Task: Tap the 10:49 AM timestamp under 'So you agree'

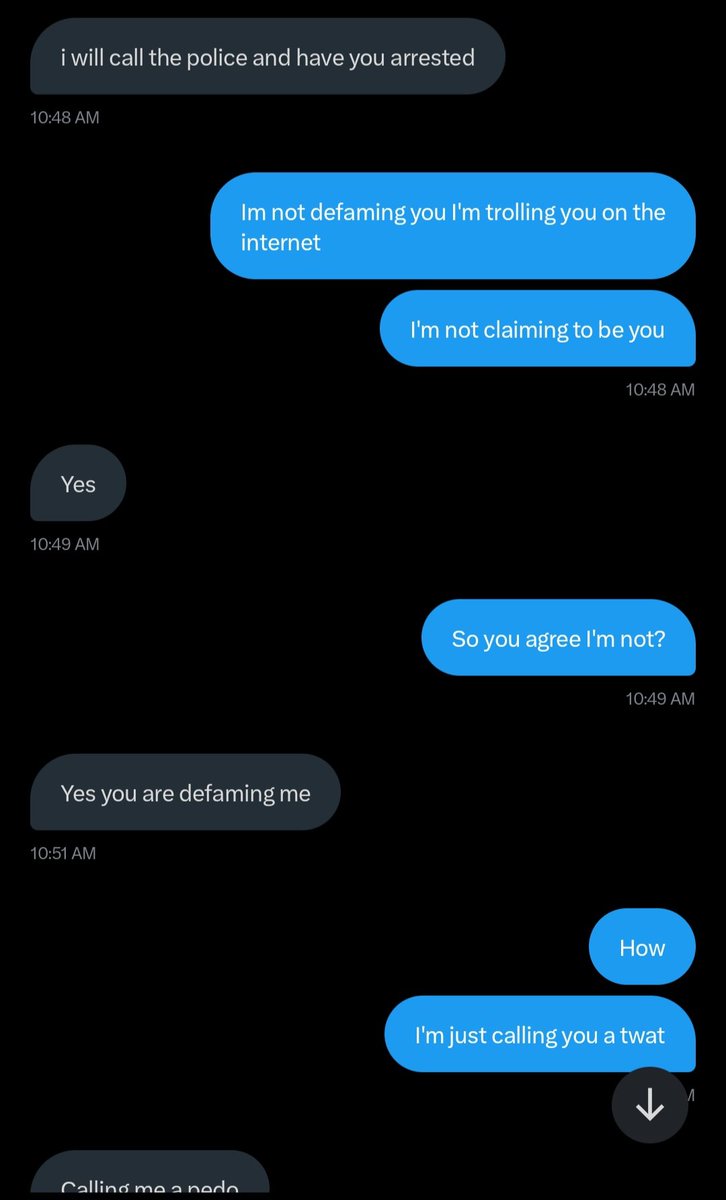Action: click(x=660, y=698)
